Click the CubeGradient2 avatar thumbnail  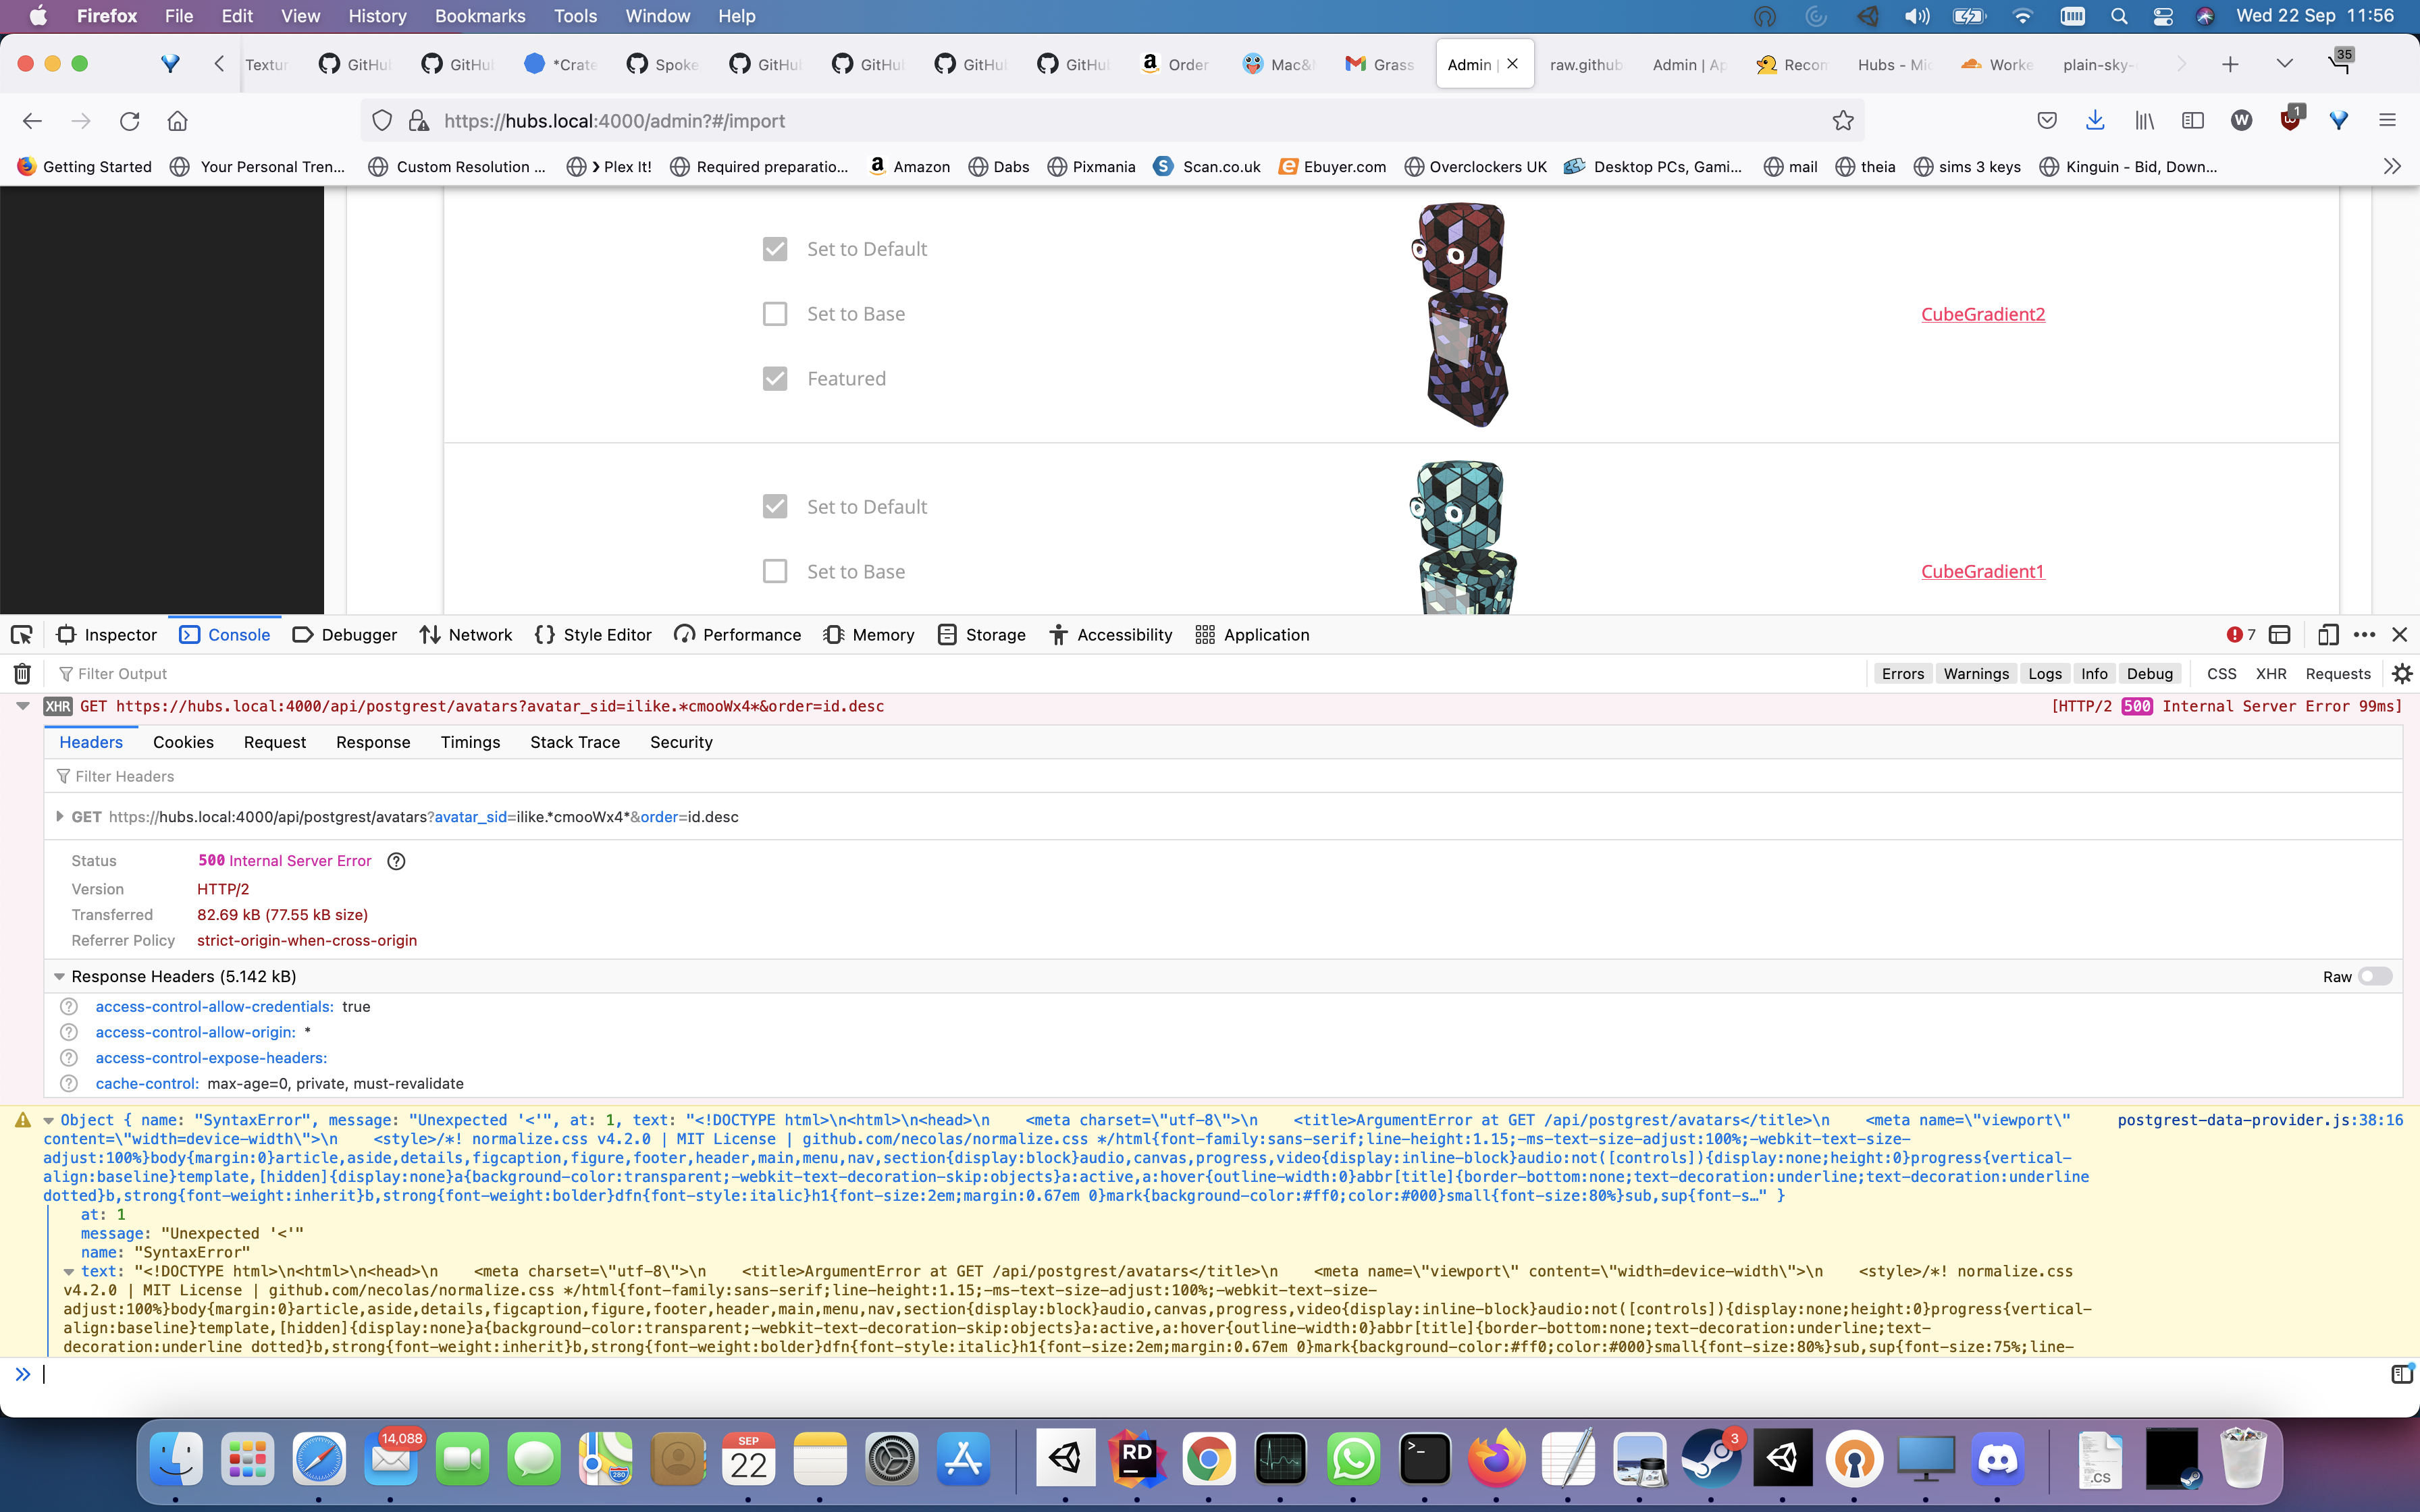[x=1462, y=314]
